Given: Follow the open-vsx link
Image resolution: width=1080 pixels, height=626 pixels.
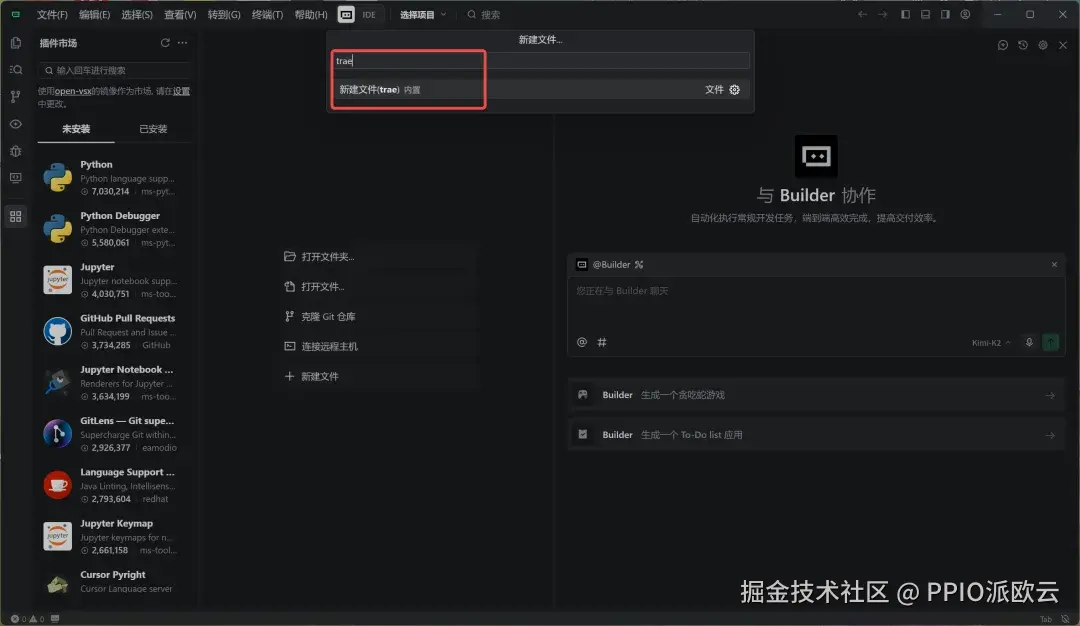Looking at the screenshot, I should [73, 91].
